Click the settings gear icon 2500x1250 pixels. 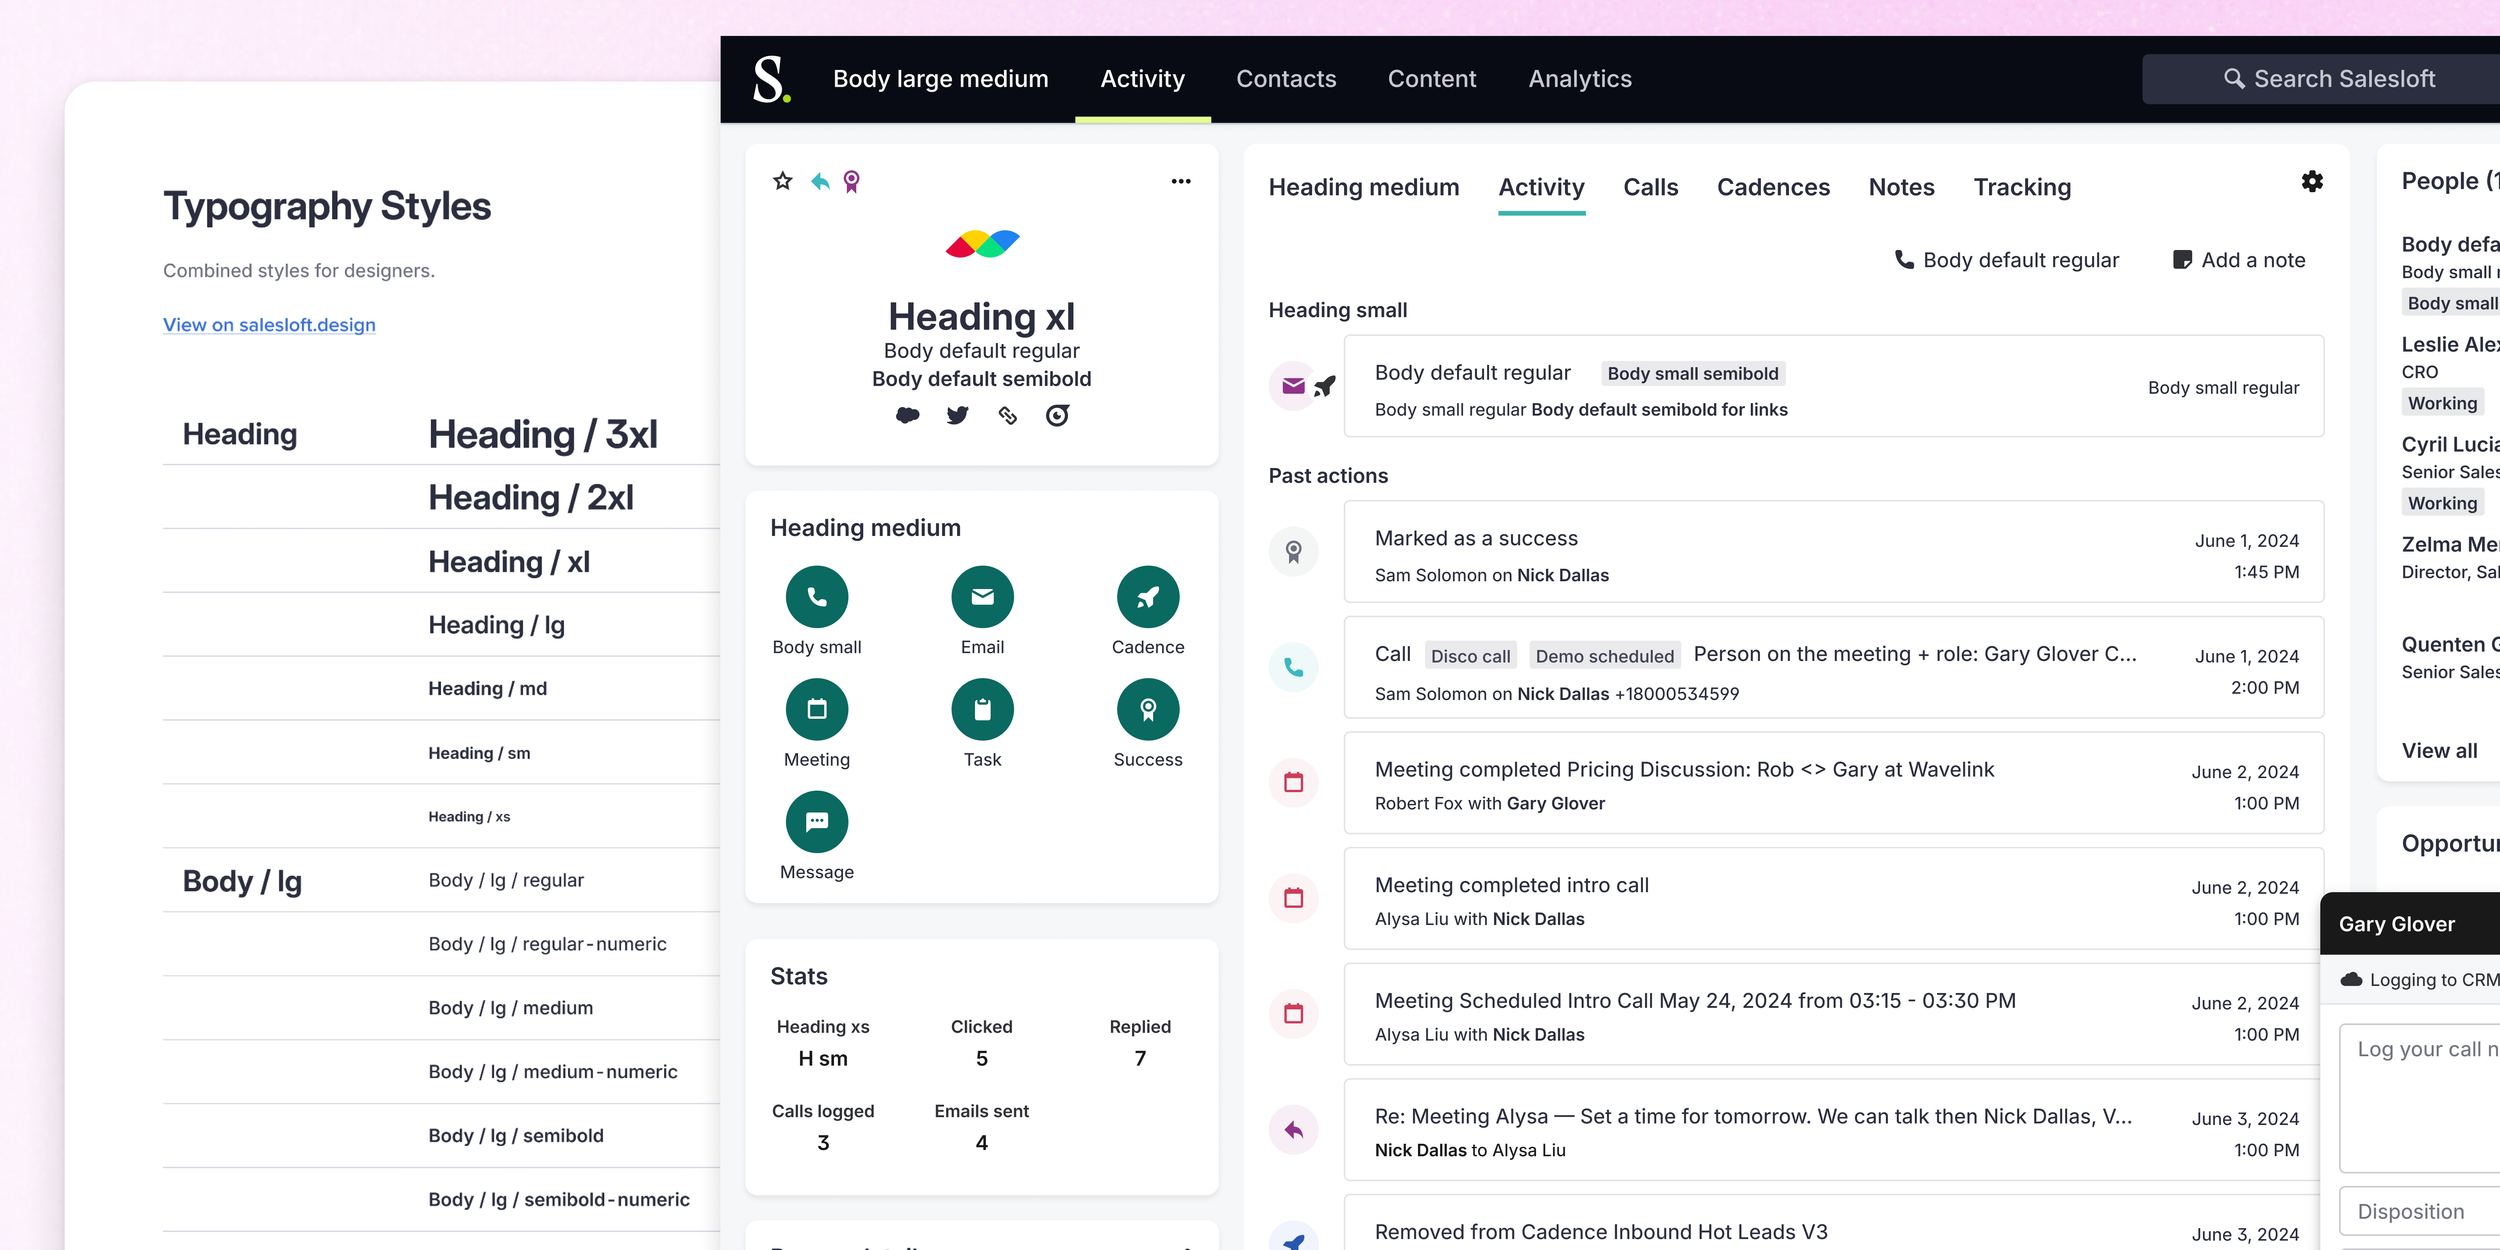click(x=2311, y=181)
